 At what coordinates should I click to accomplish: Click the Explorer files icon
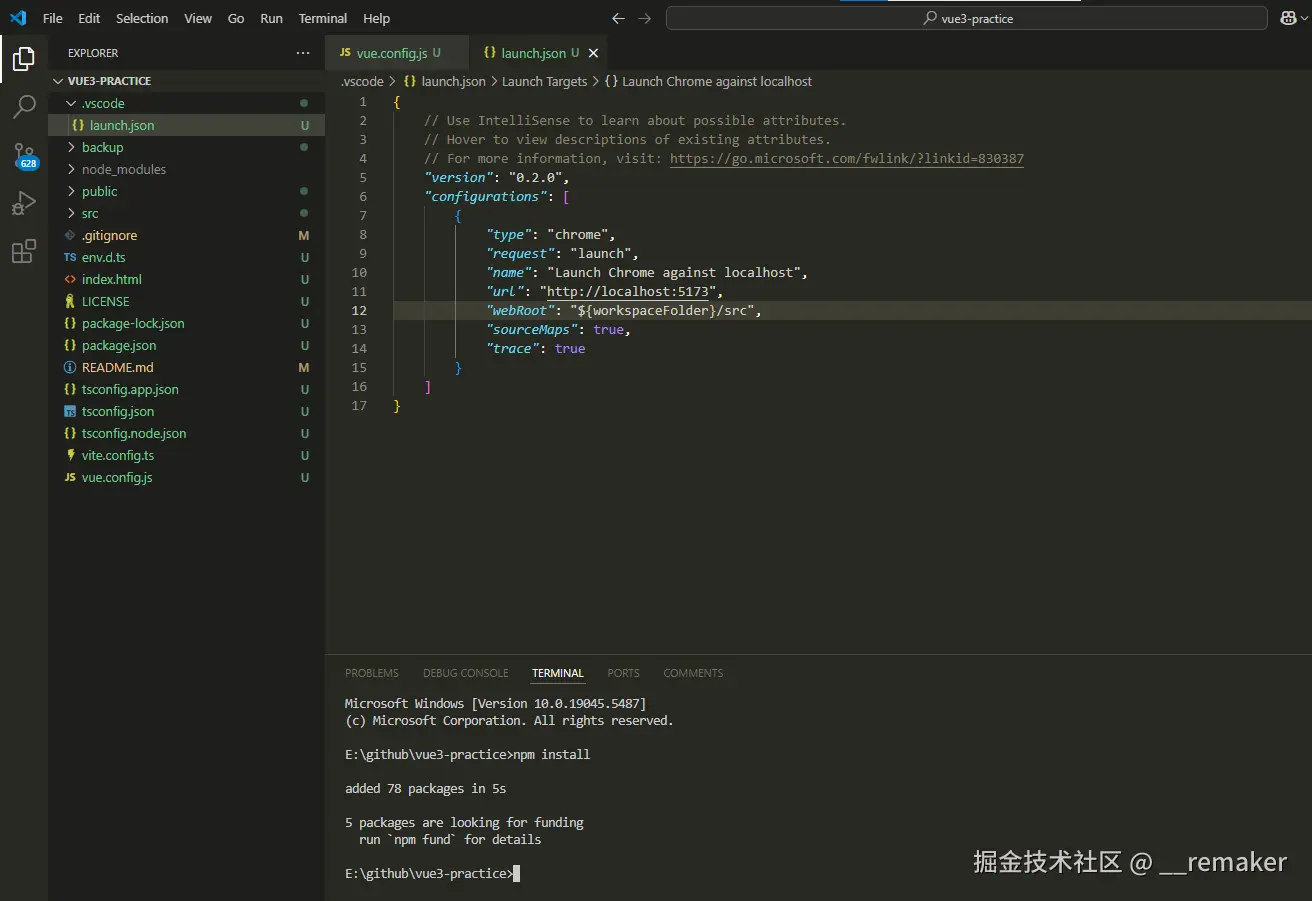pyautogui.click(x=24, y=60)
